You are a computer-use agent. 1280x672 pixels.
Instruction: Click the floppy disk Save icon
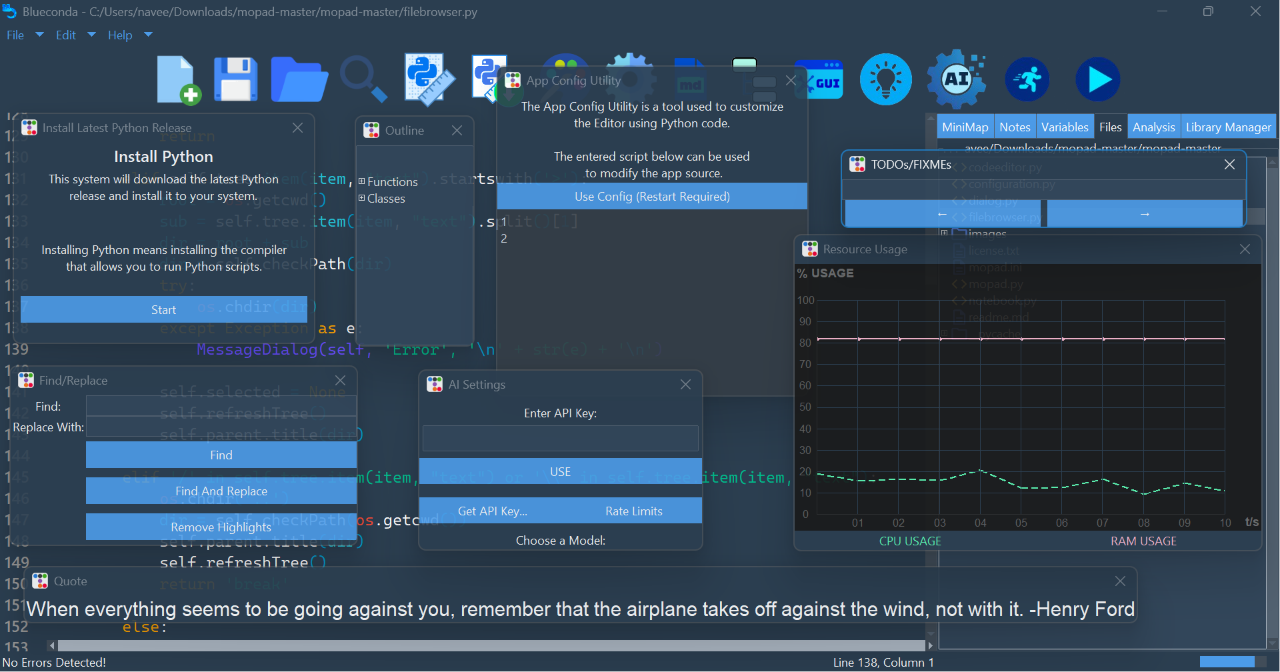pos(236,79)
